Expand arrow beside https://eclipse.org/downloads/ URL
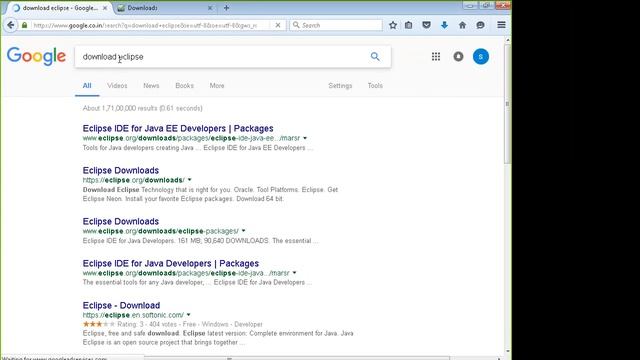Viewport: 640px width, 360px height. [189, 180]
